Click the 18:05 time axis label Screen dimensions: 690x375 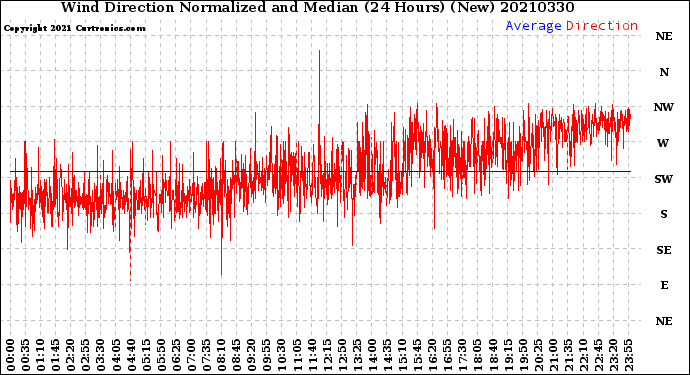tap(477, 355)
